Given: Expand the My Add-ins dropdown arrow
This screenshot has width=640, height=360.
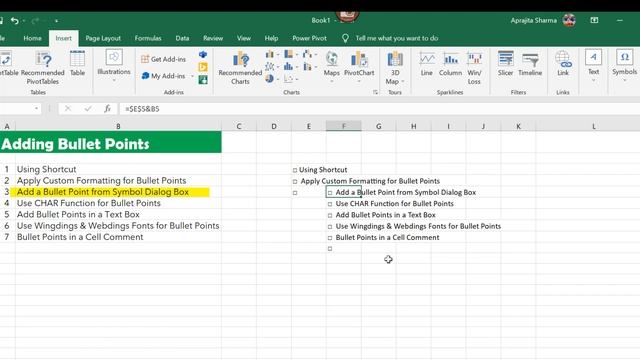Looking at the screenshot, I should click(192, 76).
